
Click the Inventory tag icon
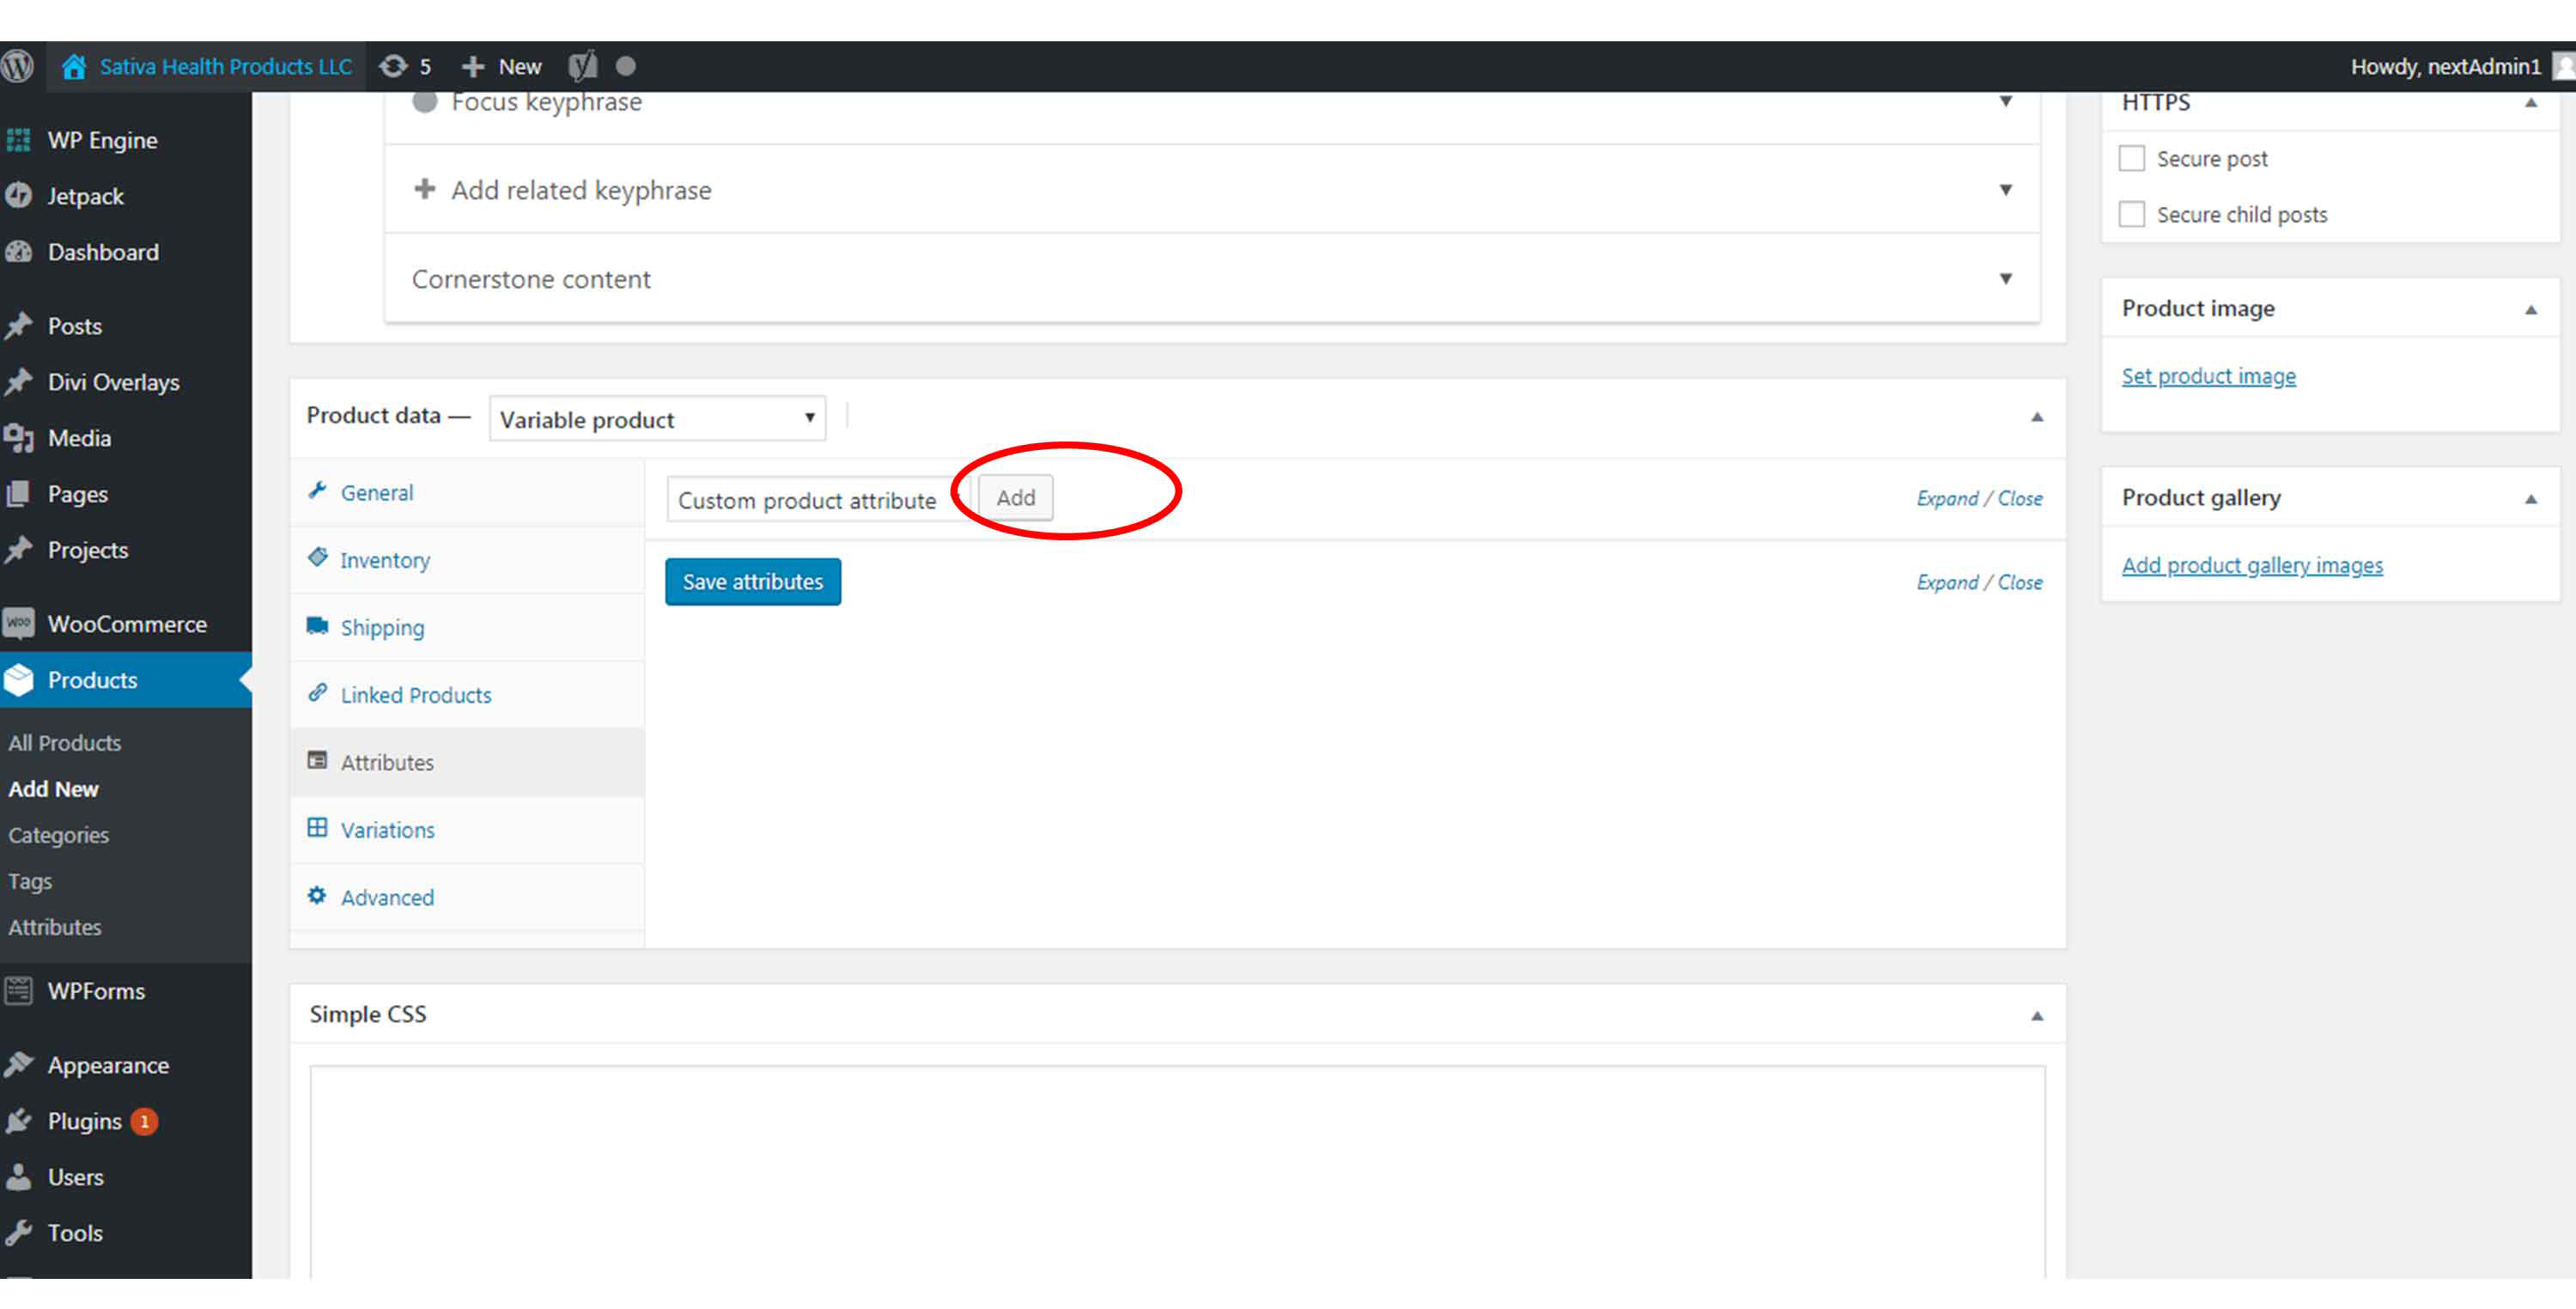[x=317, y=558]
